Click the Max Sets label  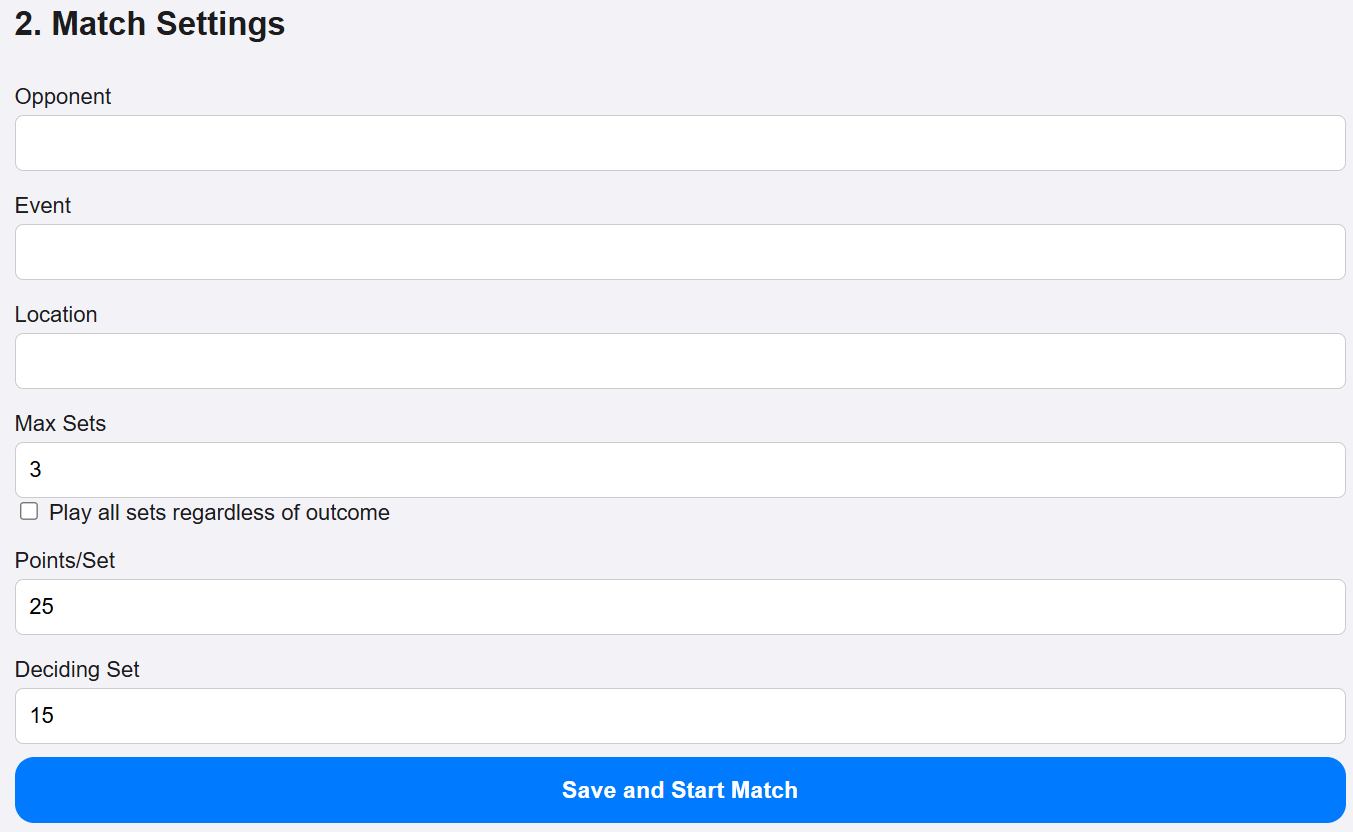pyautogui.click(x=60, y=423)
